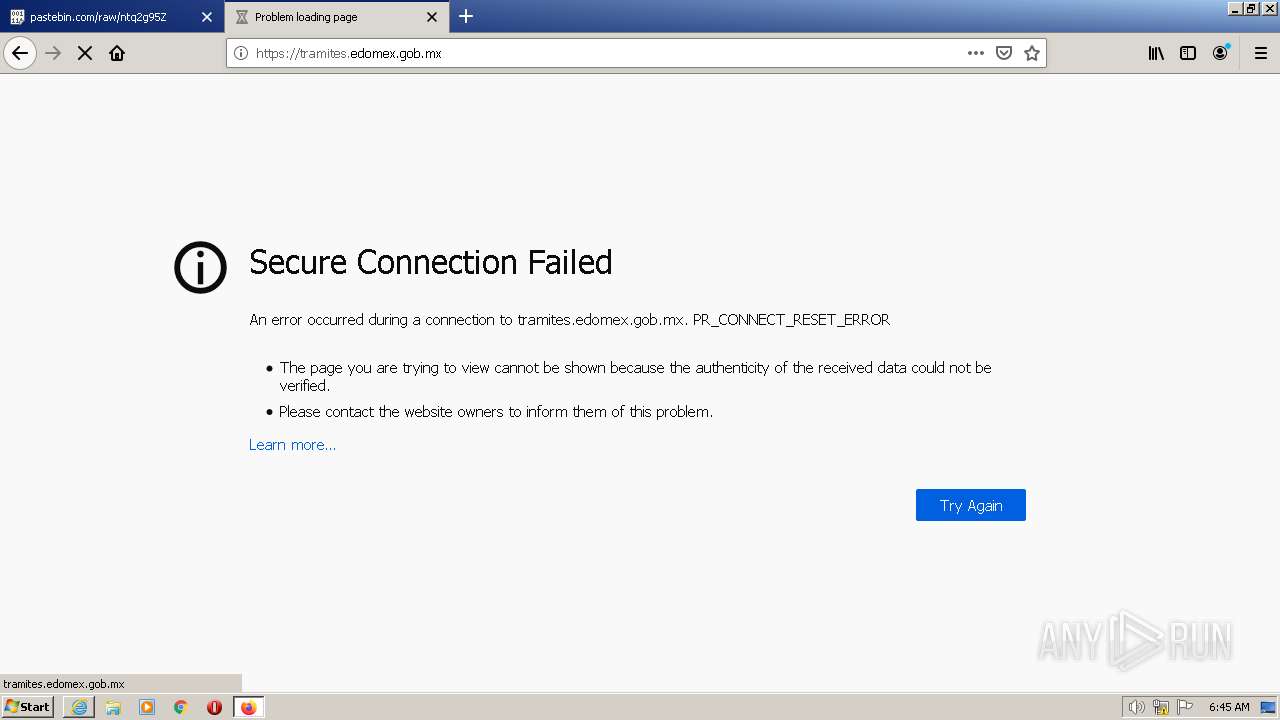Screen dimensions: 1280x720
Task: Close the pastebin.com tab
Action: click(207, 17)
